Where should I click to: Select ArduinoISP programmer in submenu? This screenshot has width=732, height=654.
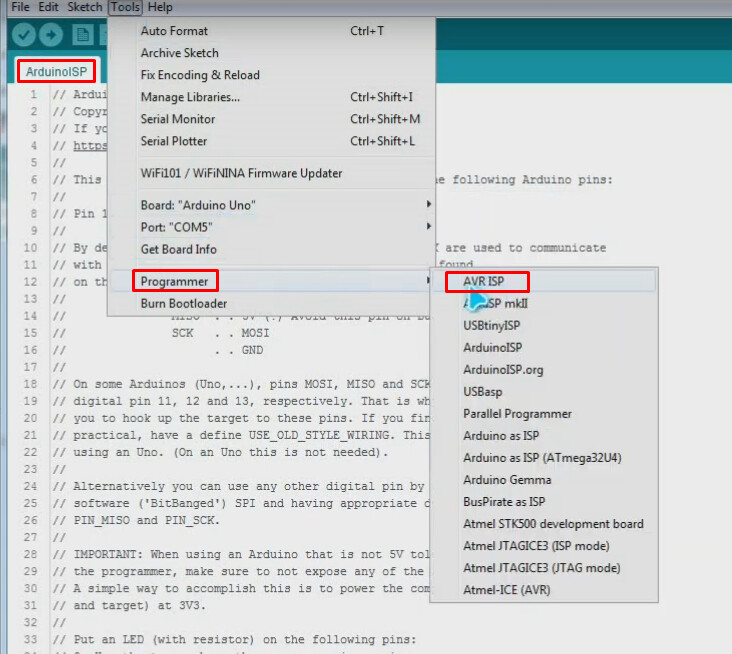tap(544, 347)
